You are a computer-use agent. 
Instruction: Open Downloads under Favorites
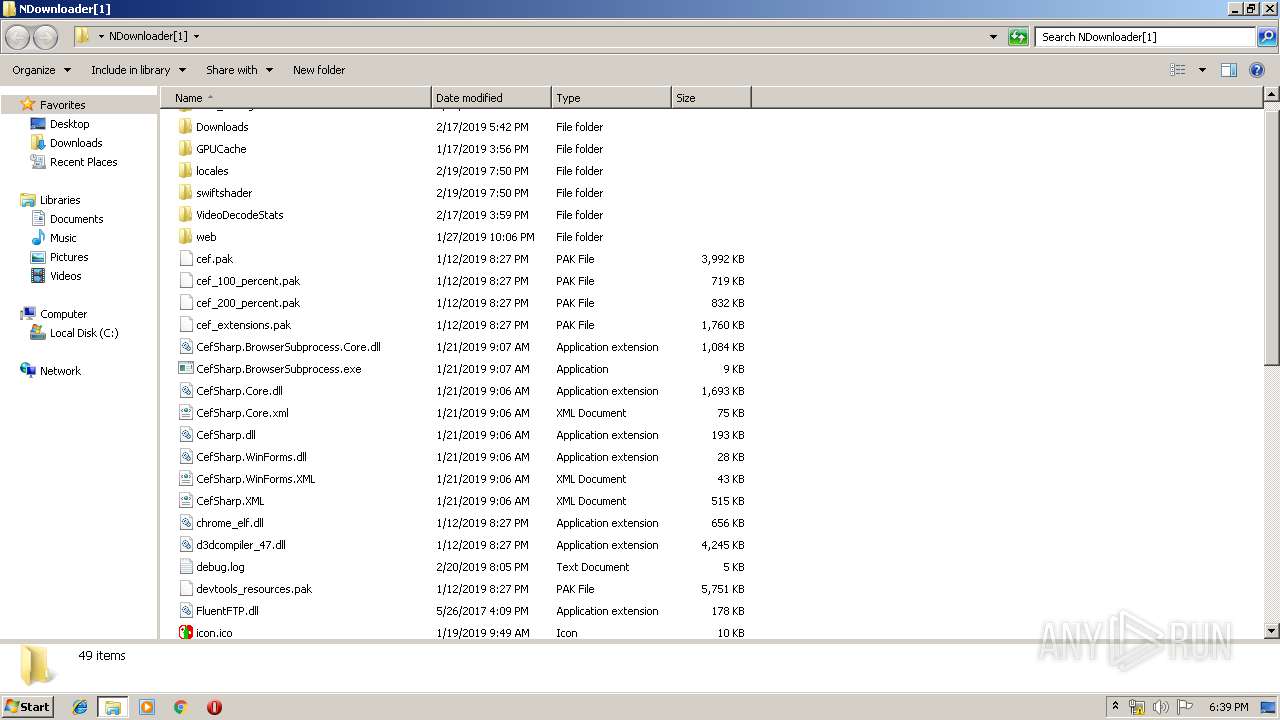tap(76, 143)
